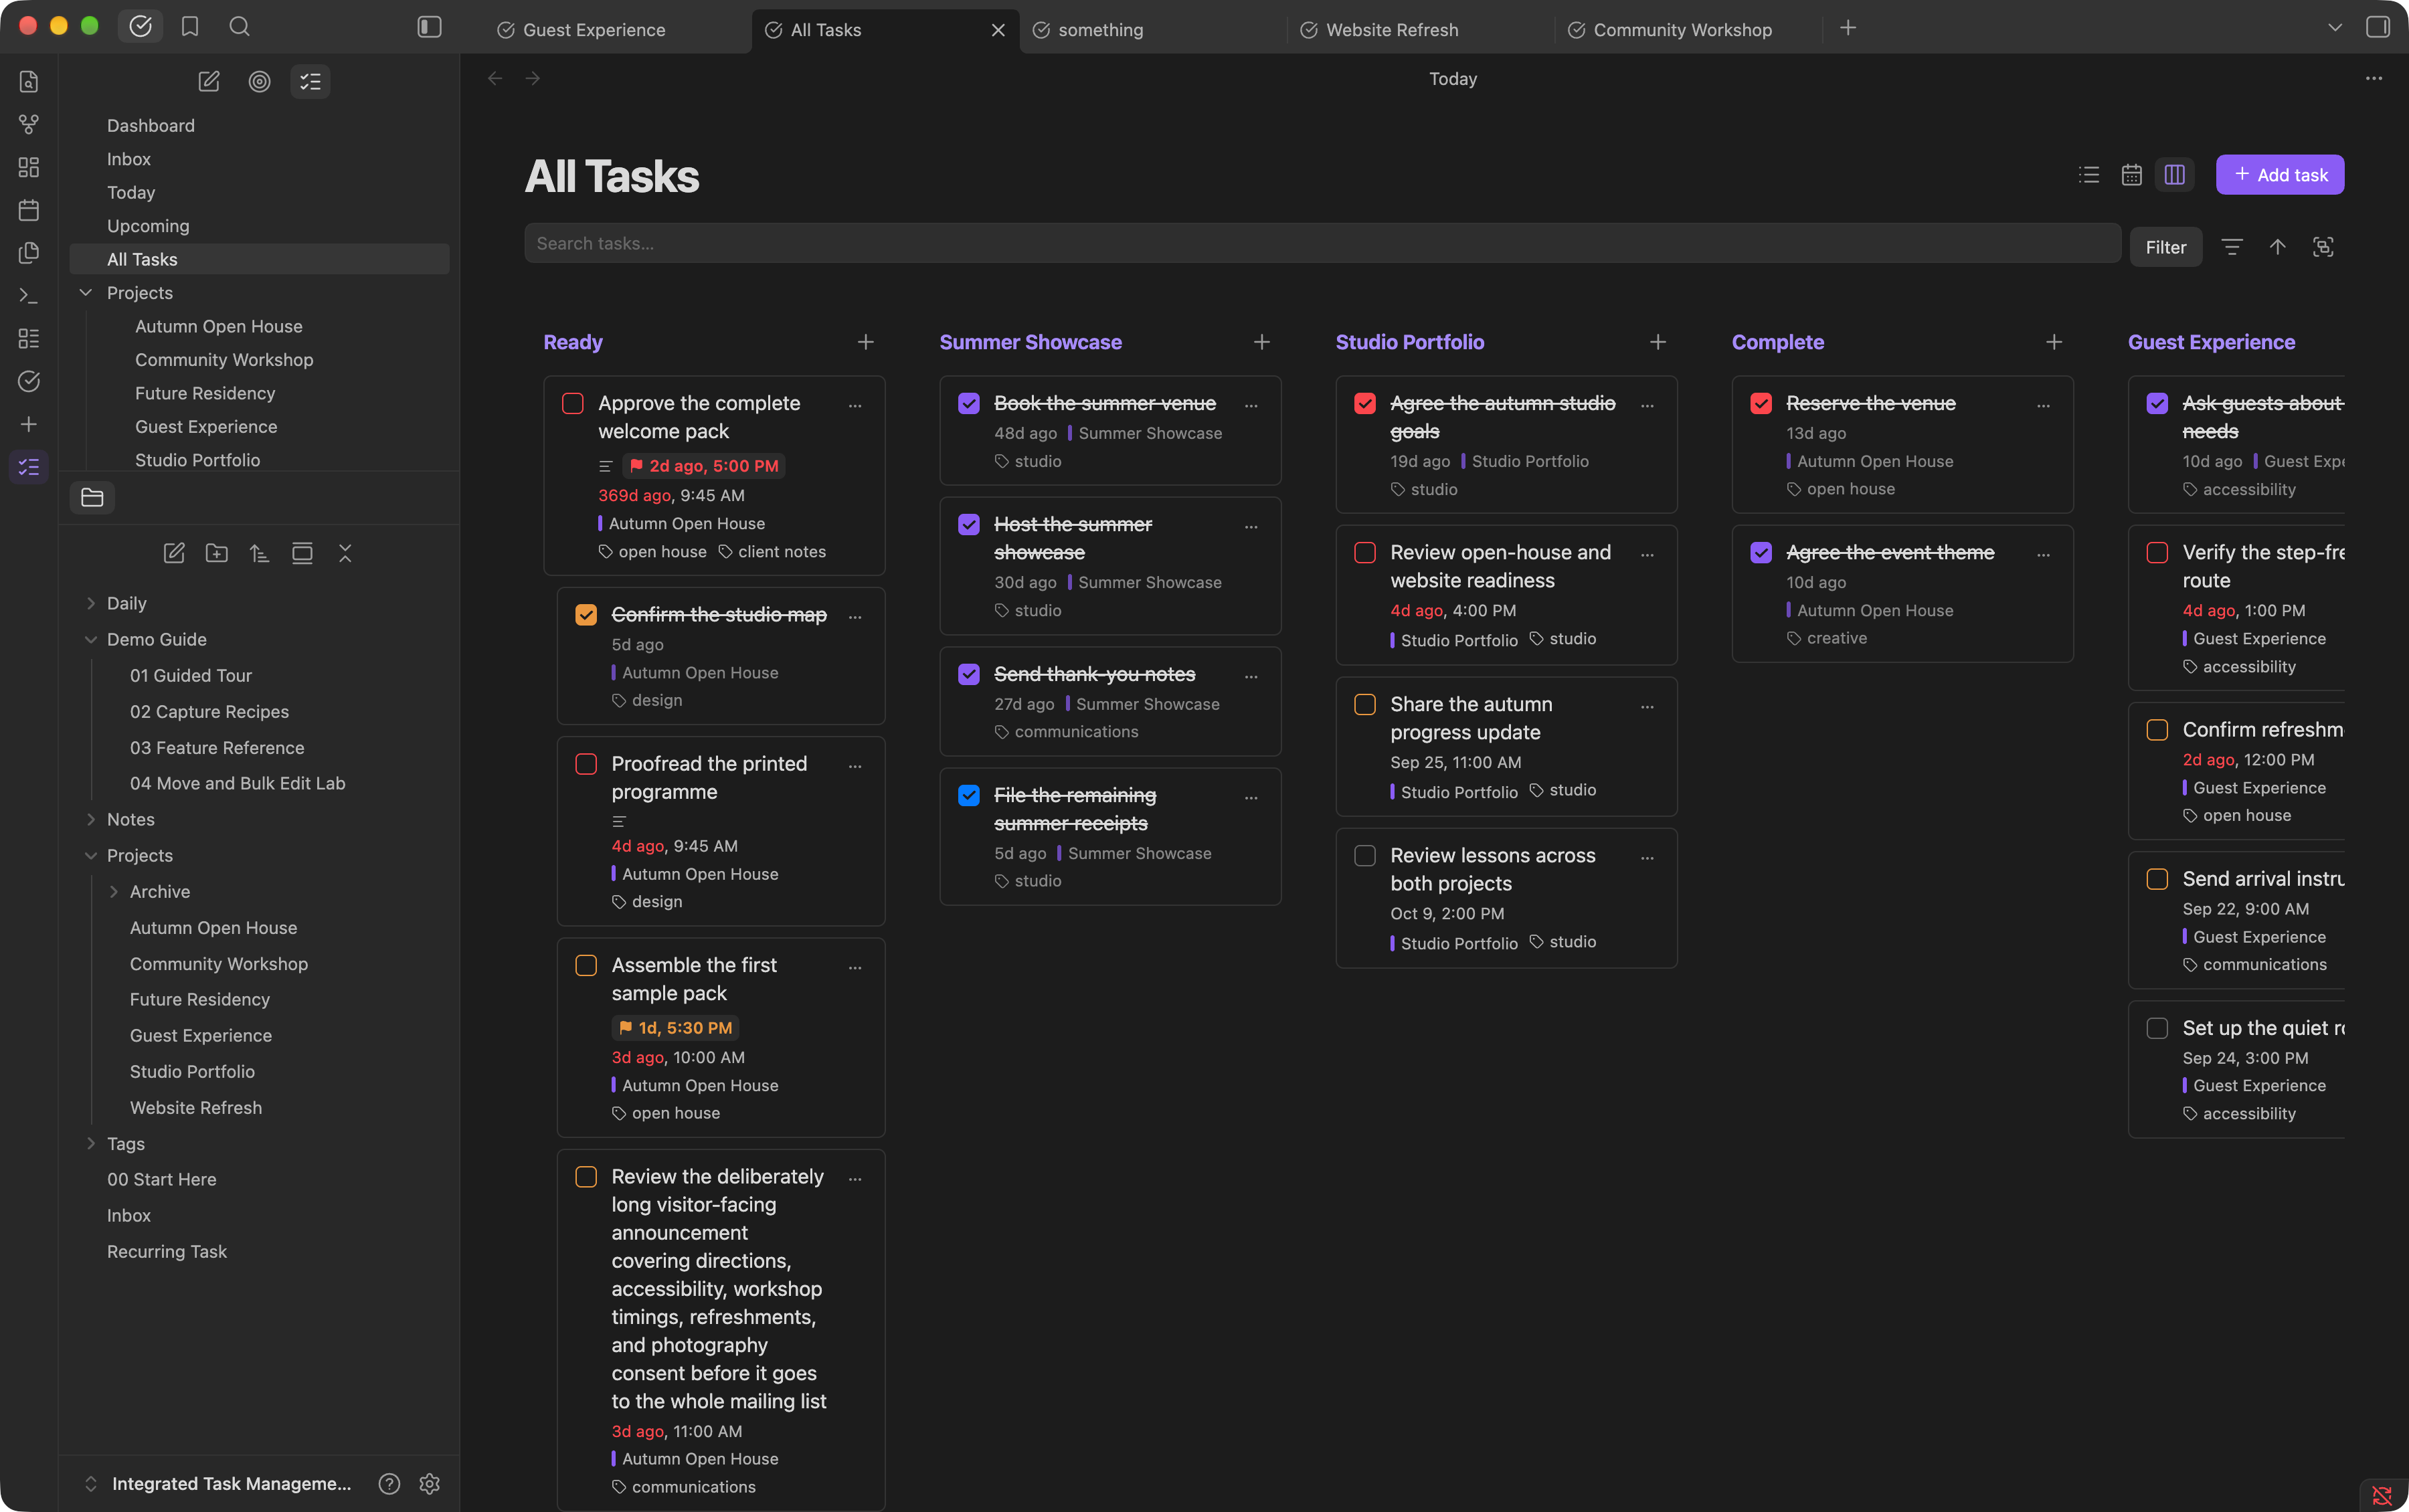The image size is (2409, 1512).
Task: Collapse all folders icon in file explorer
Action: click(x=345, y=553)
